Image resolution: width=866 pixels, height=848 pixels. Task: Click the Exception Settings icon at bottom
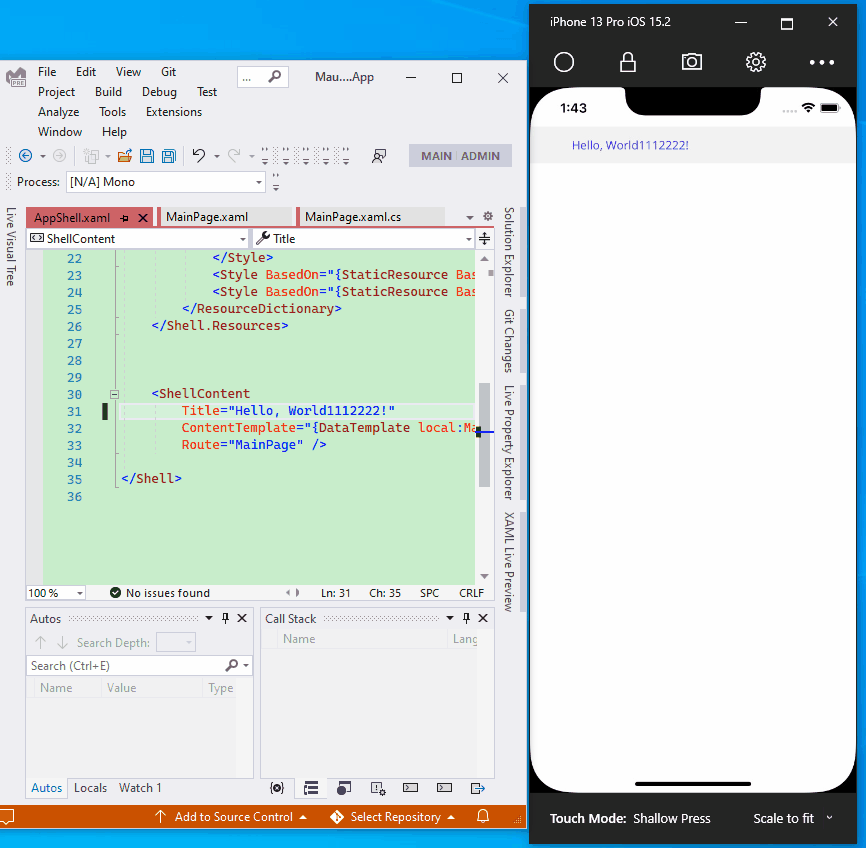pyautogui.click(x=378, y=788)
